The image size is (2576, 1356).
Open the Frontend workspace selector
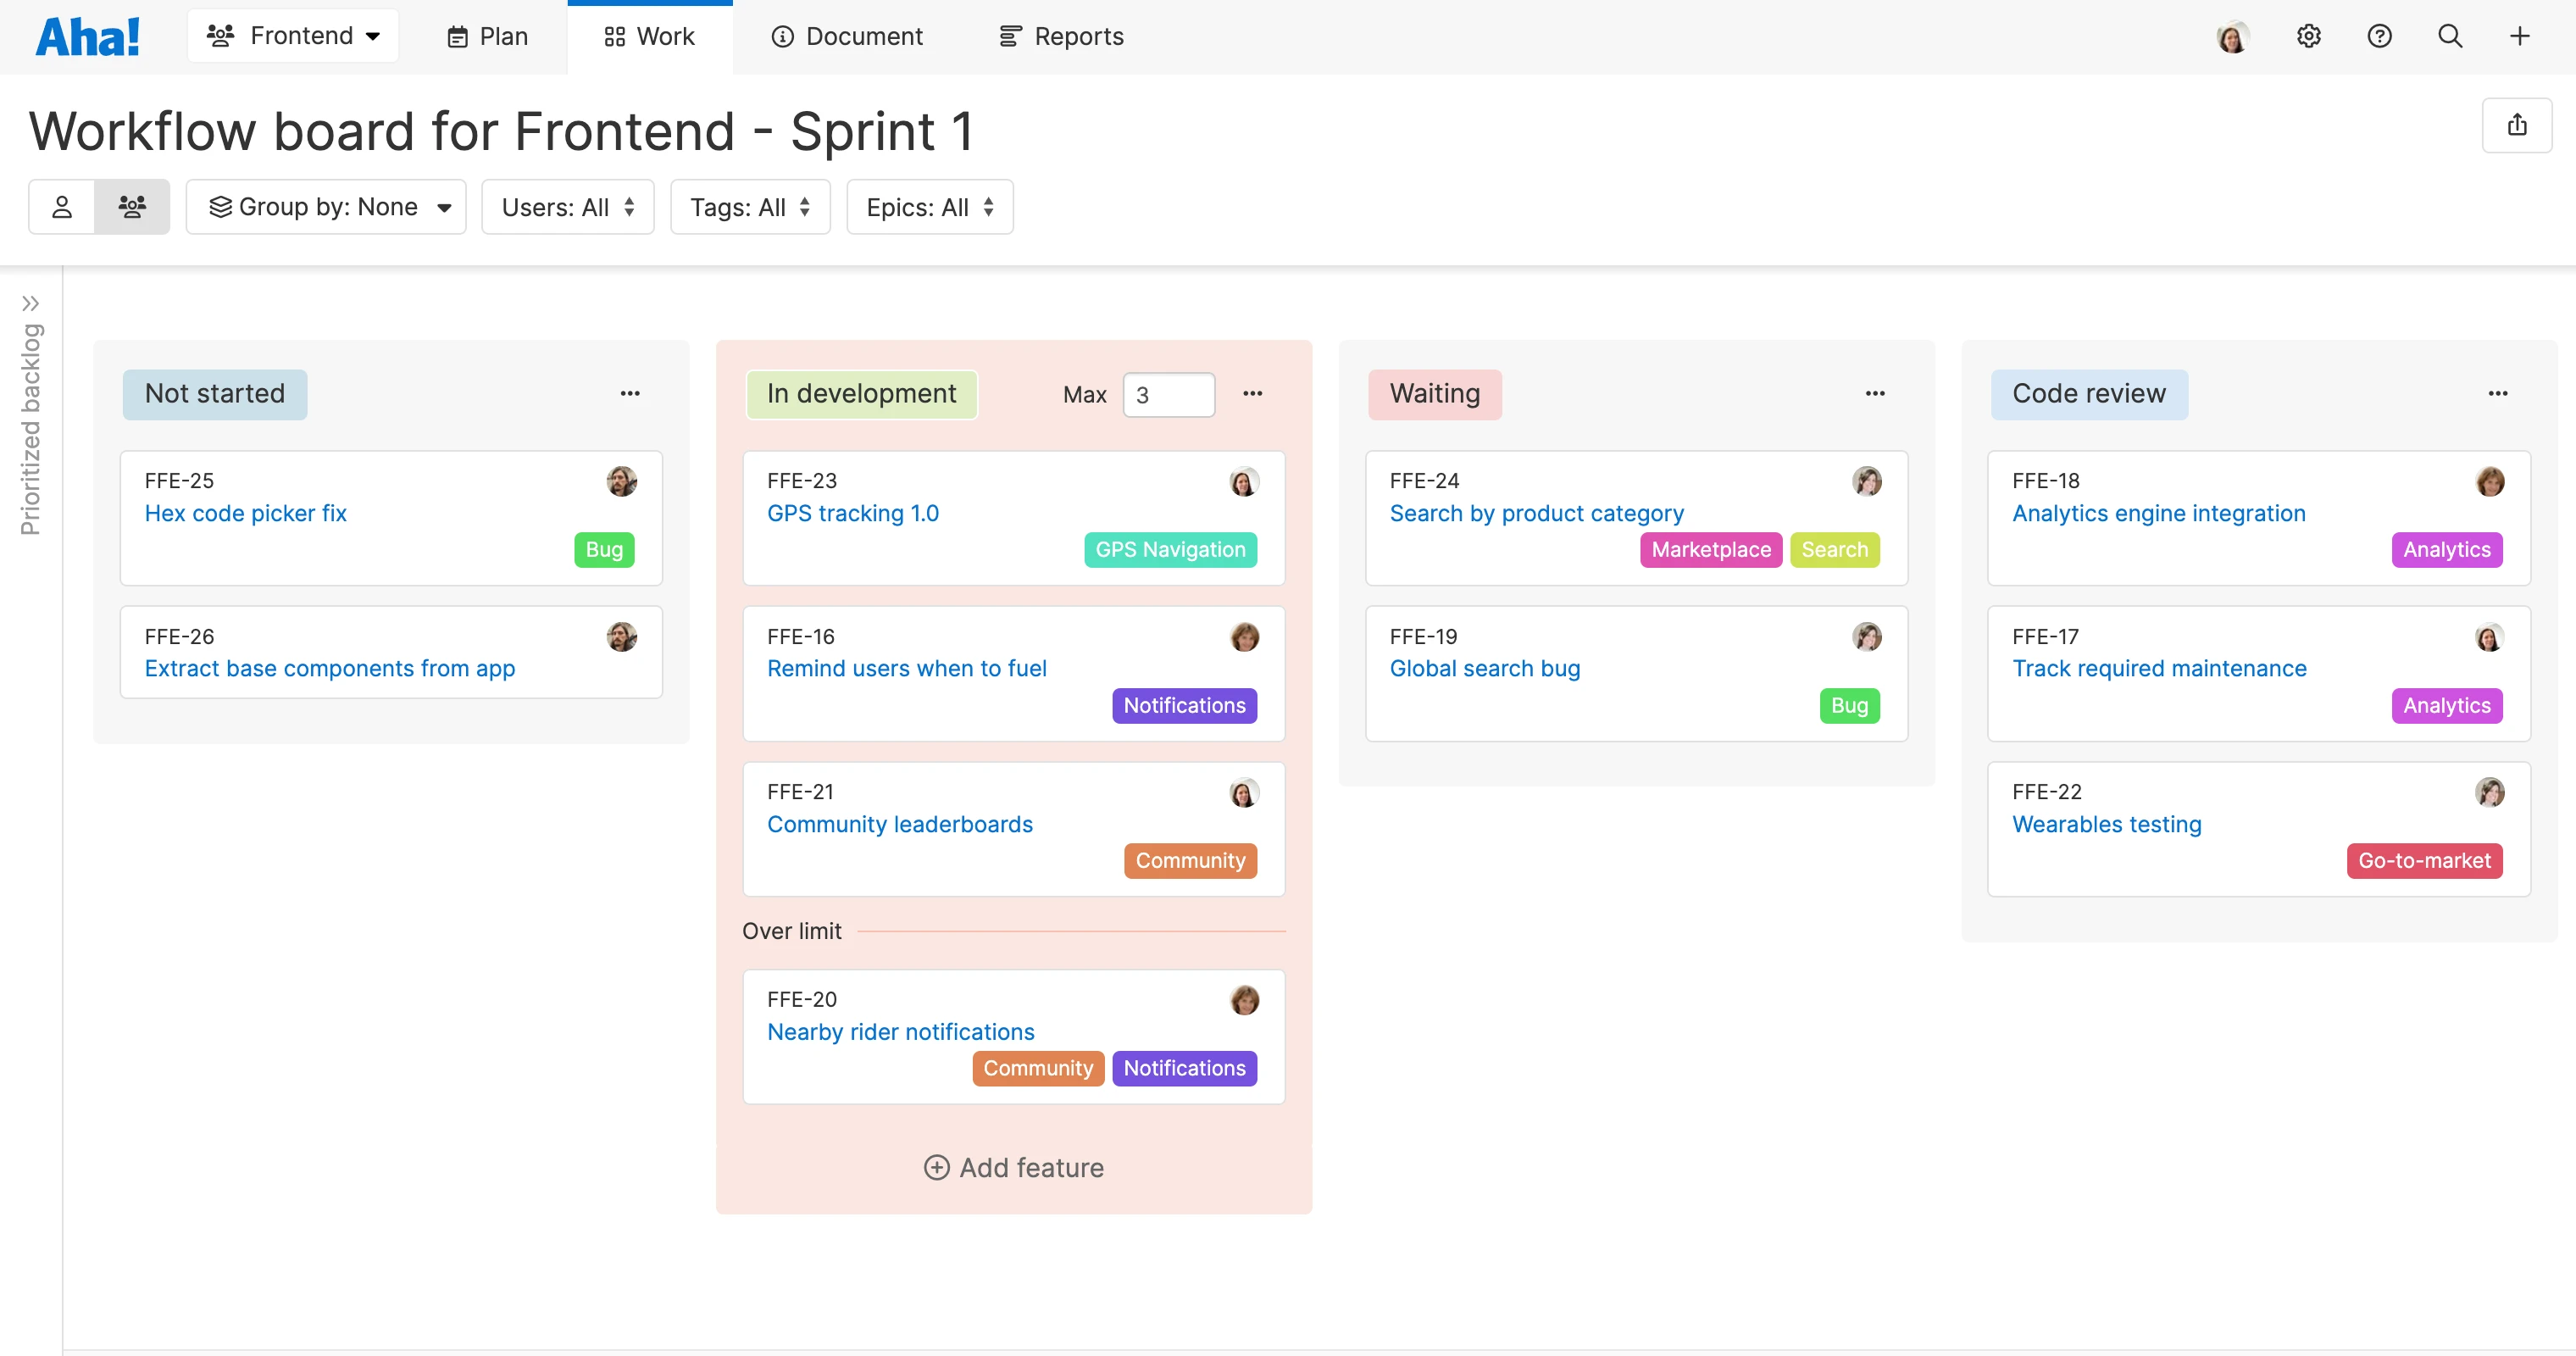(x=293, y=35)
